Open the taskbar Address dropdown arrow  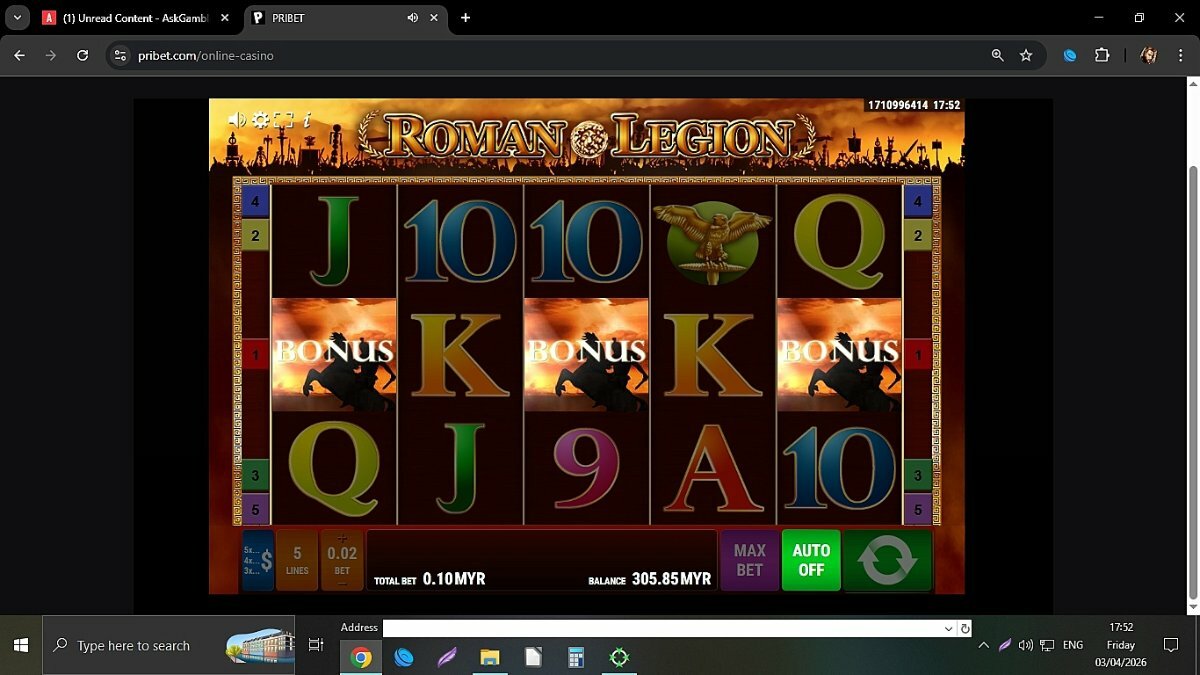(x=948, y=629)
